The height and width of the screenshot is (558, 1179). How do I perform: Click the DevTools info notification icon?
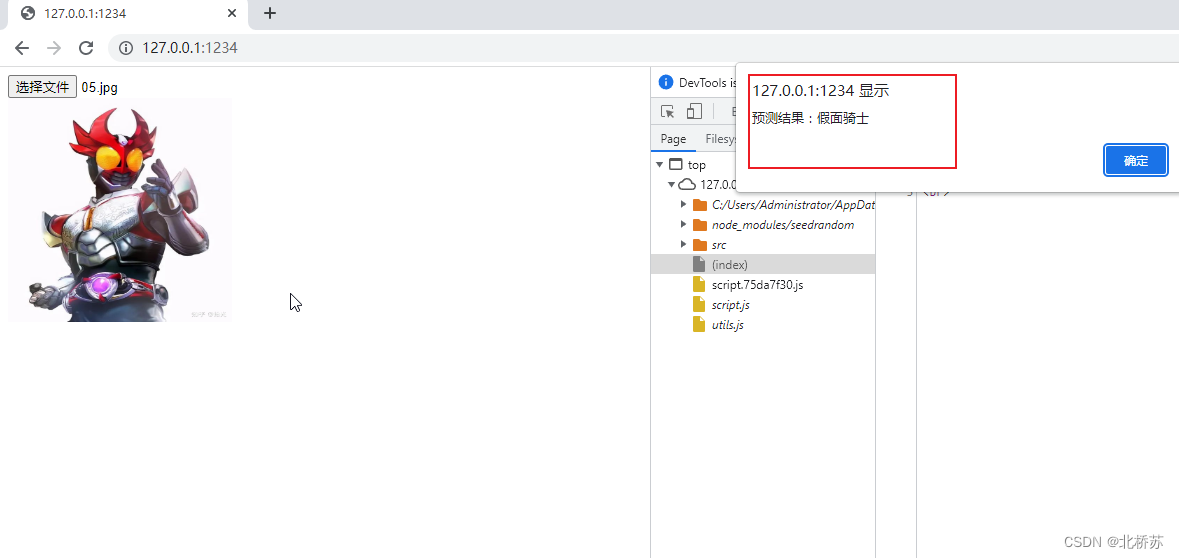click(665, 83)
